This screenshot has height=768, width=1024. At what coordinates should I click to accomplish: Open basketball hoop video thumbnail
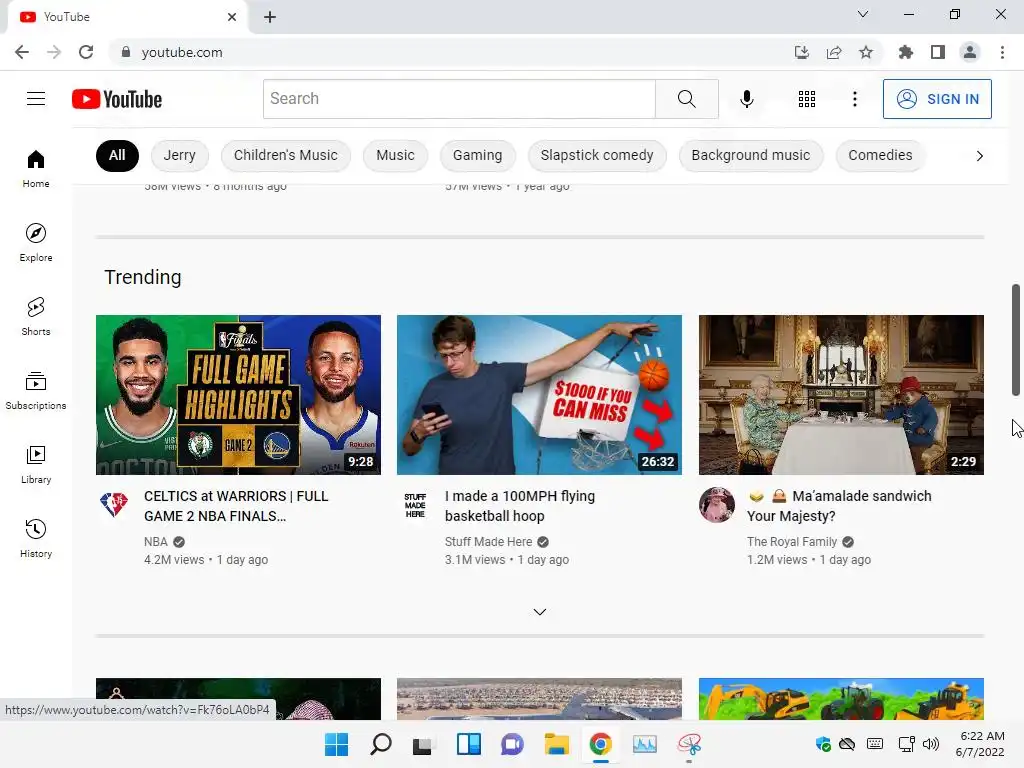coord(539,394)
